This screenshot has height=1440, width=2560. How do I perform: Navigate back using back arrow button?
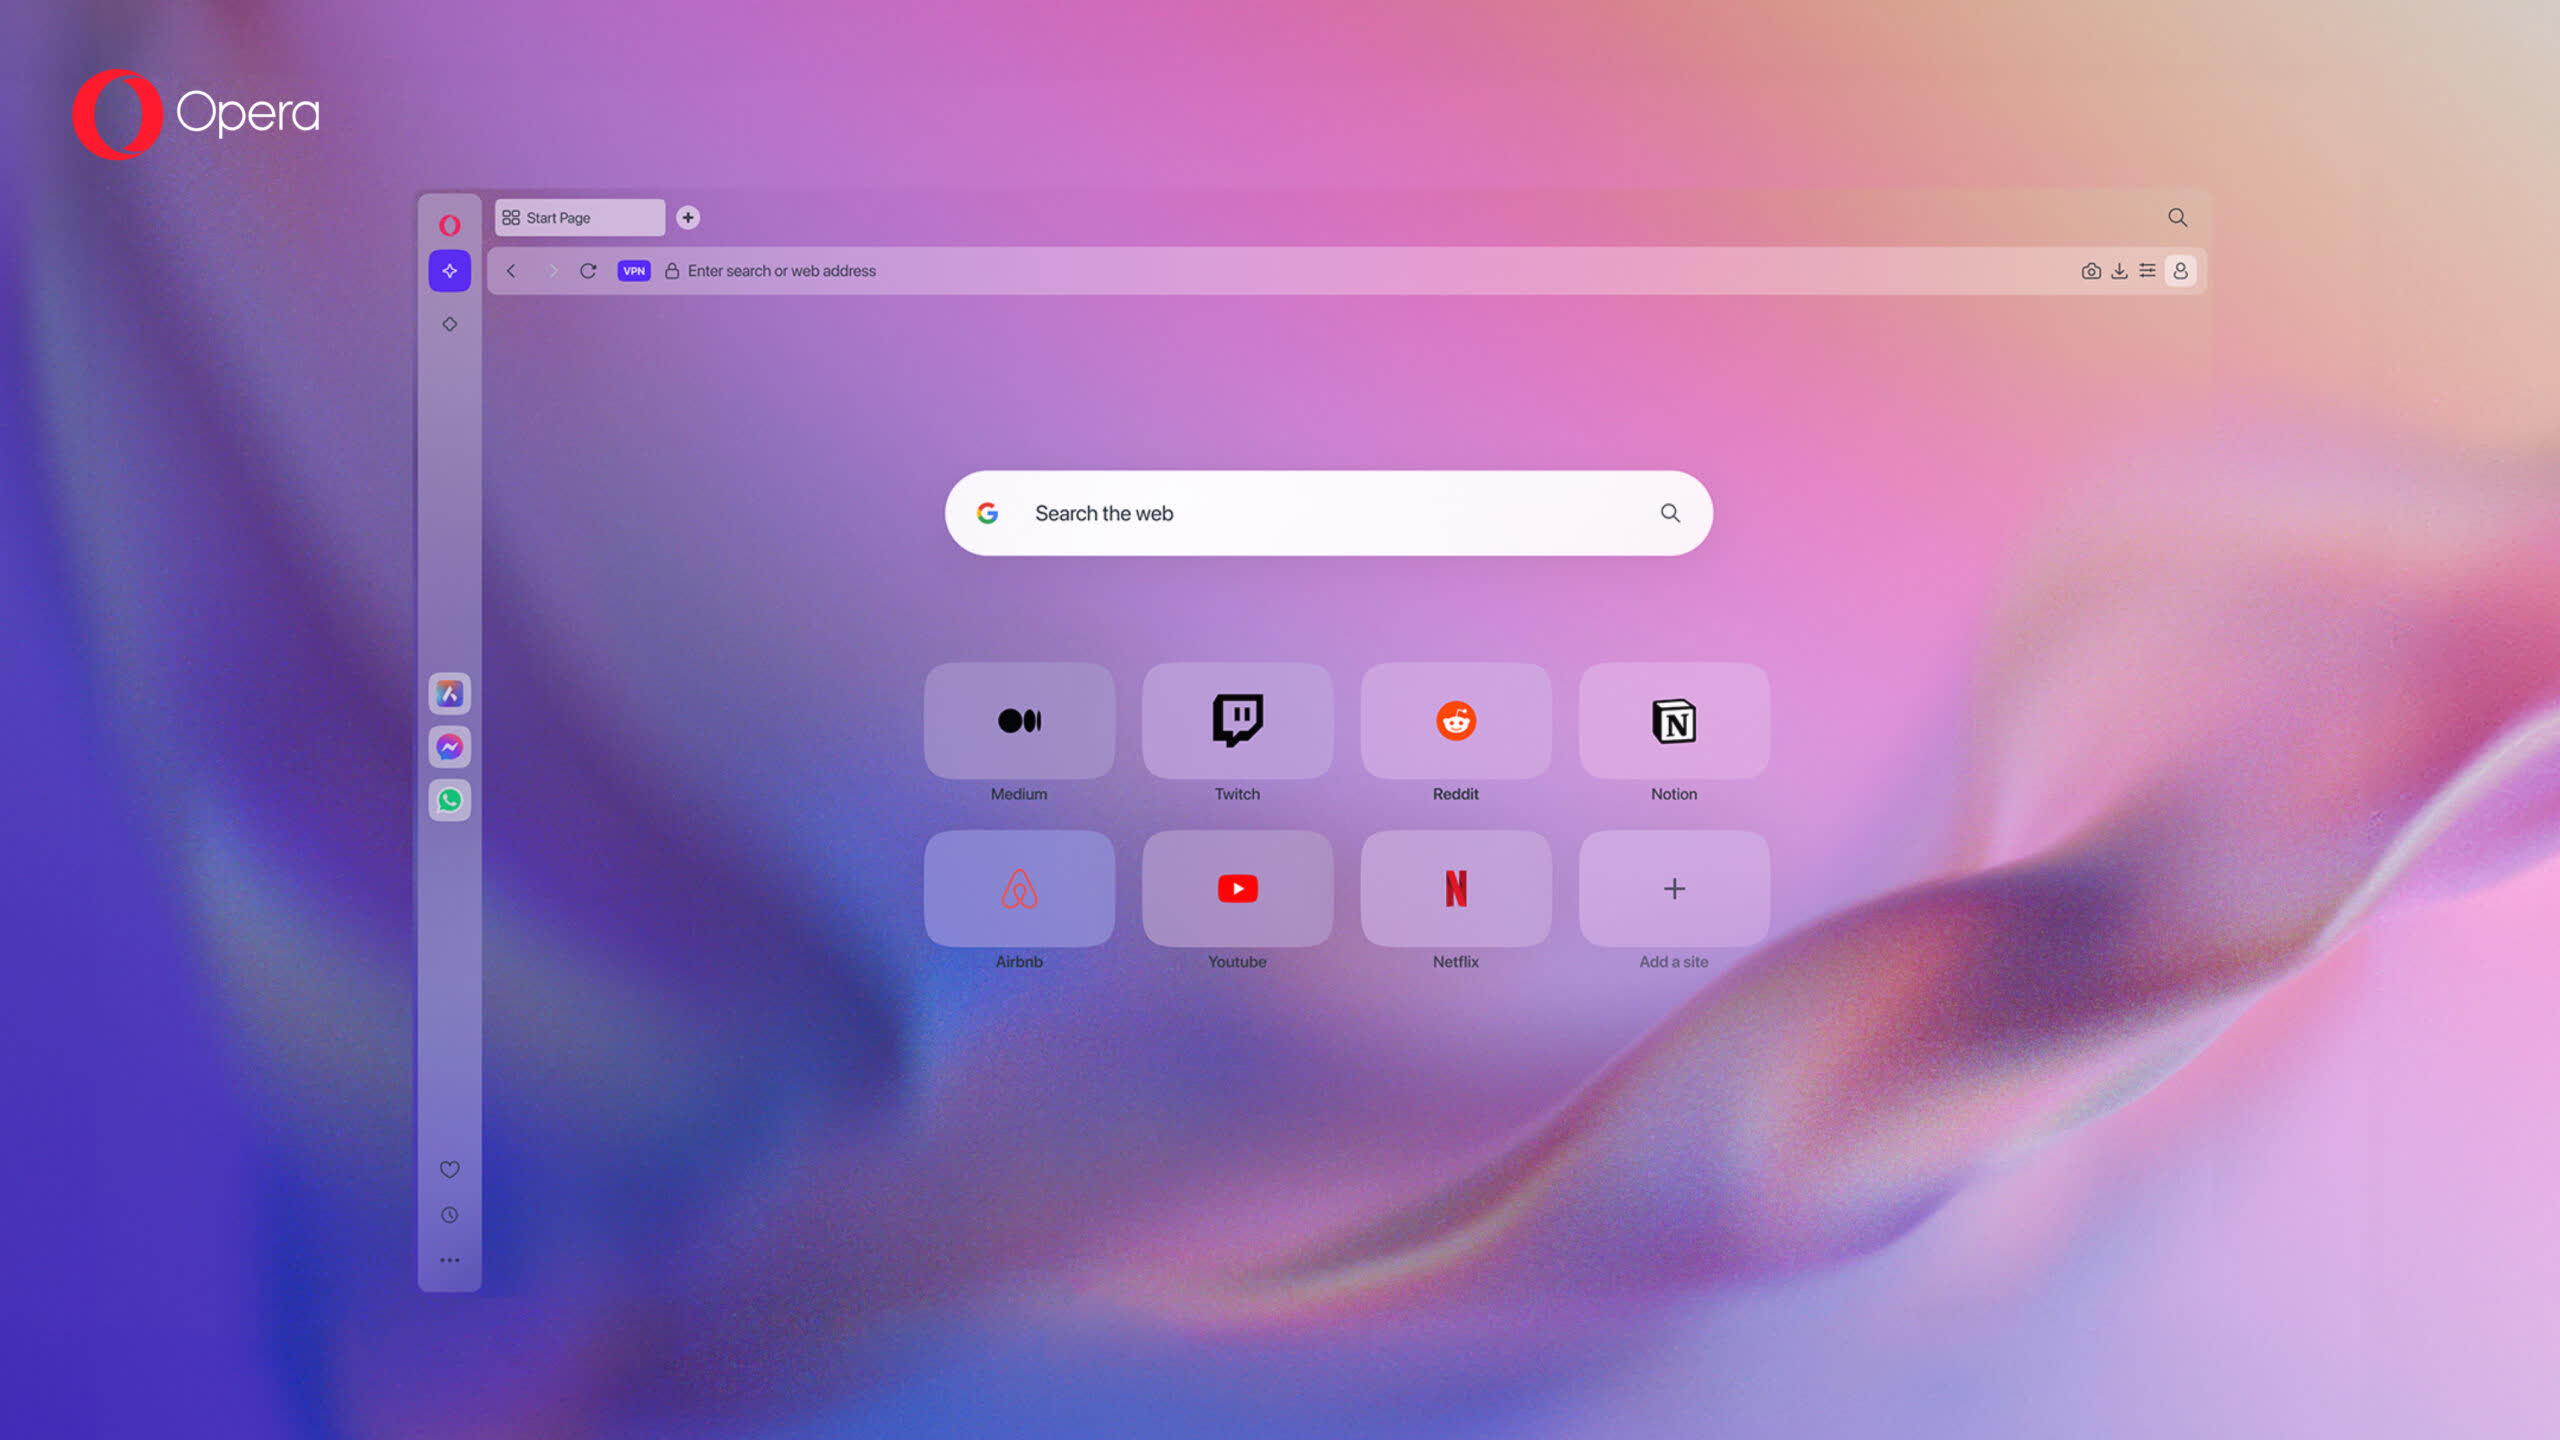coord(510,269)
